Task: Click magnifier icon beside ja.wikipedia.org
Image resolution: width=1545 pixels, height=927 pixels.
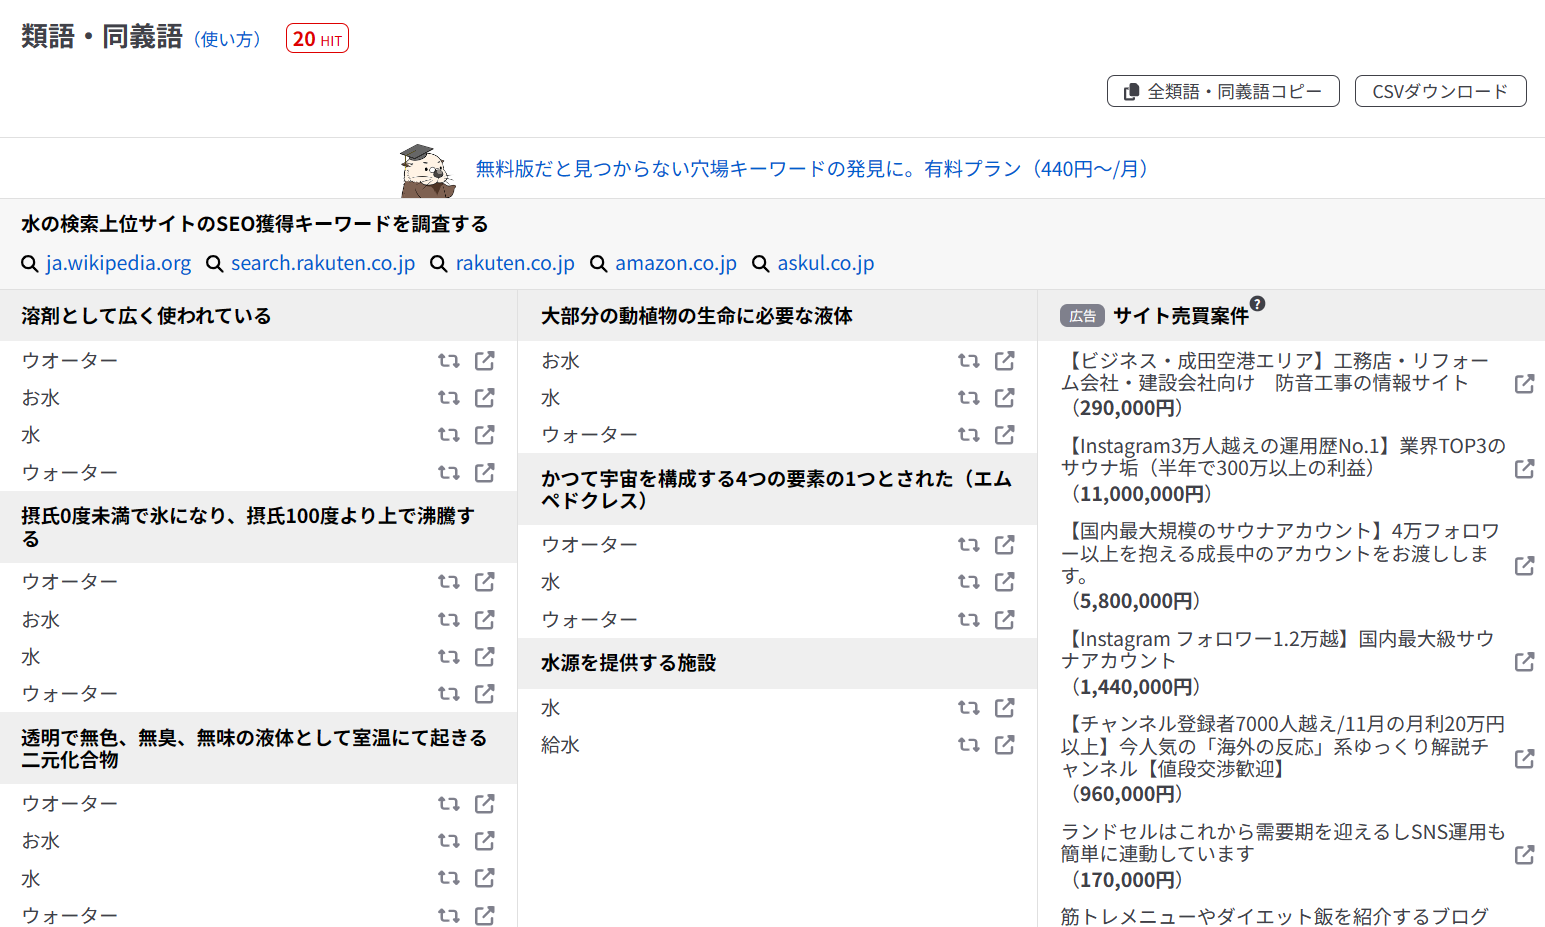Action: click(x=30, y=264)
